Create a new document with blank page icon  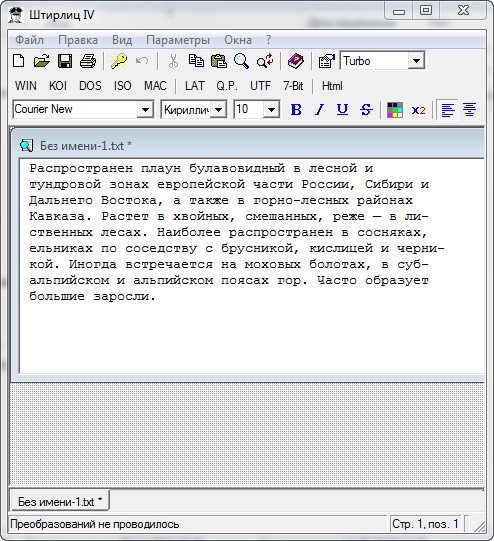tap(19, 61)
